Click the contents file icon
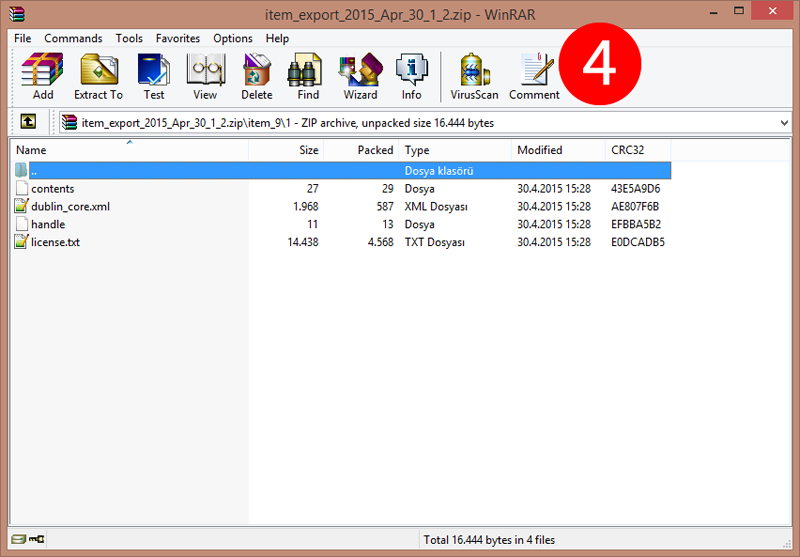This screenshot has width=800, height=557. pyautogui.click(x=21, y=188)
